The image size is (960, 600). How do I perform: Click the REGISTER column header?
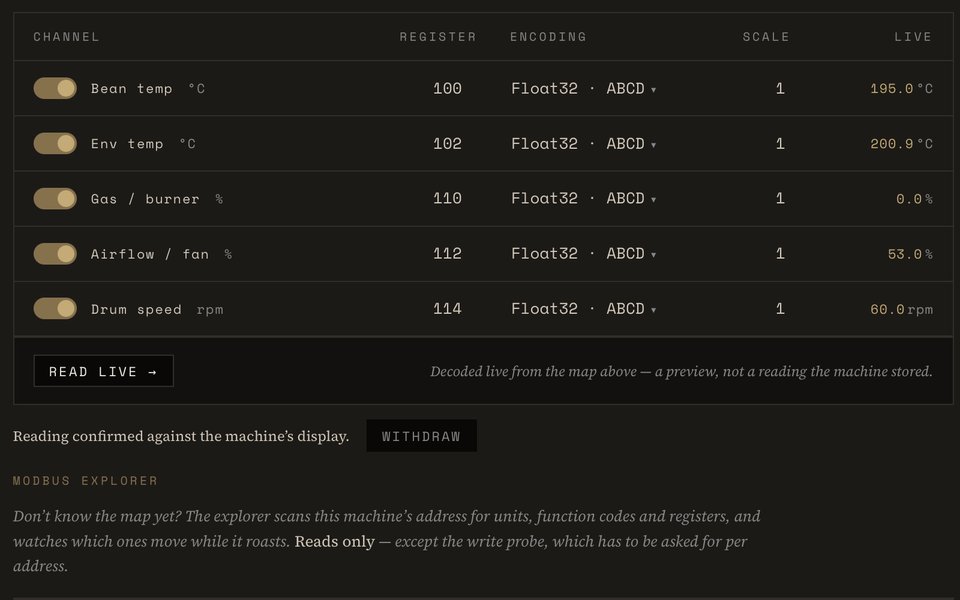tap(438, 37)
